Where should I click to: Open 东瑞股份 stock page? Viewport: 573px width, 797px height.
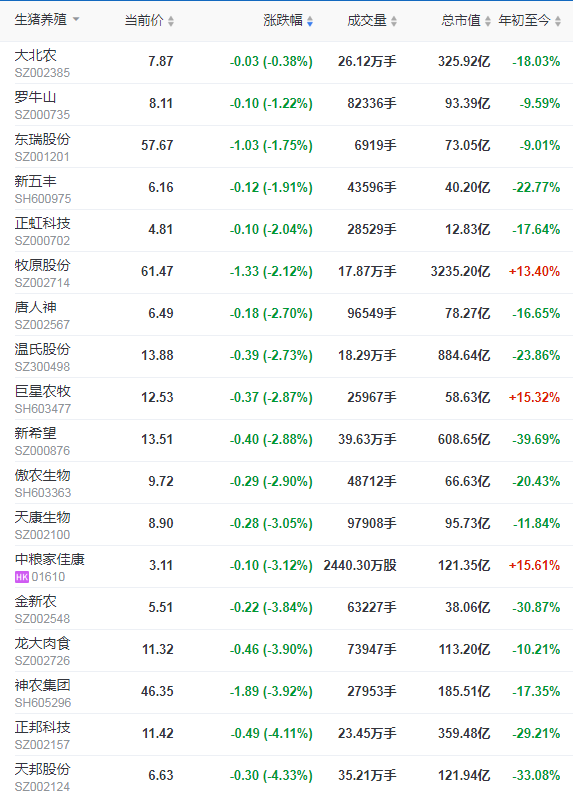click(x=43, y=139)
